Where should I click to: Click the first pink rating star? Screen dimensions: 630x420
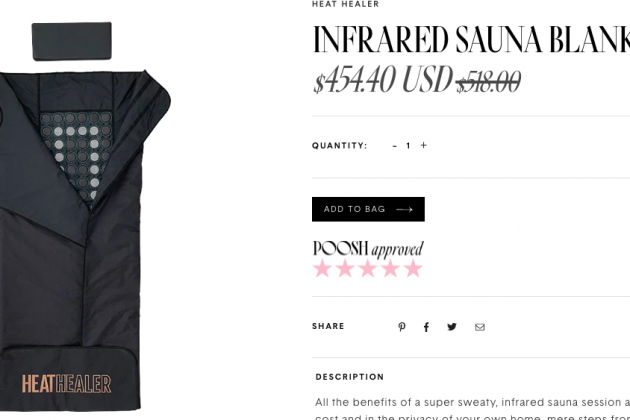(322, 268)
